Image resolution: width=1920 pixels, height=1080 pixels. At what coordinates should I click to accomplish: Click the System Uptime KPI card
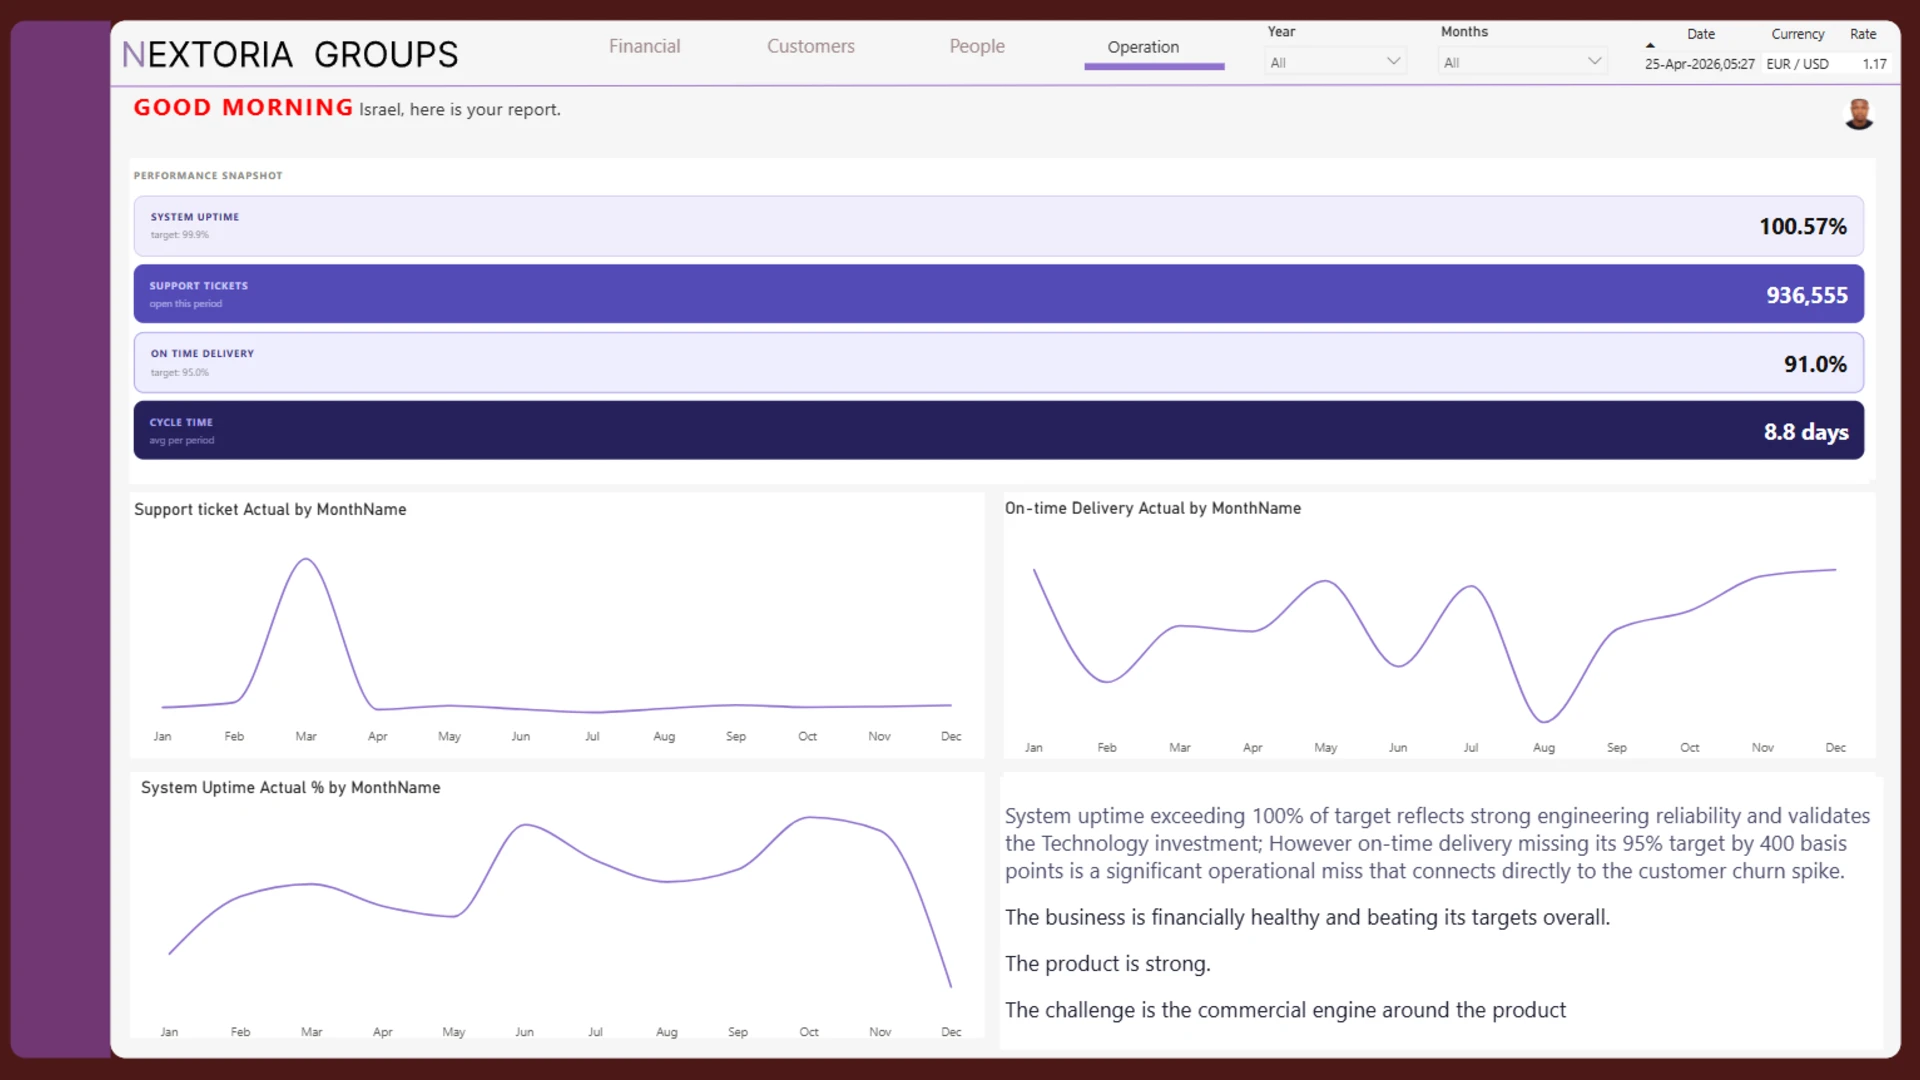coord(998,226)
